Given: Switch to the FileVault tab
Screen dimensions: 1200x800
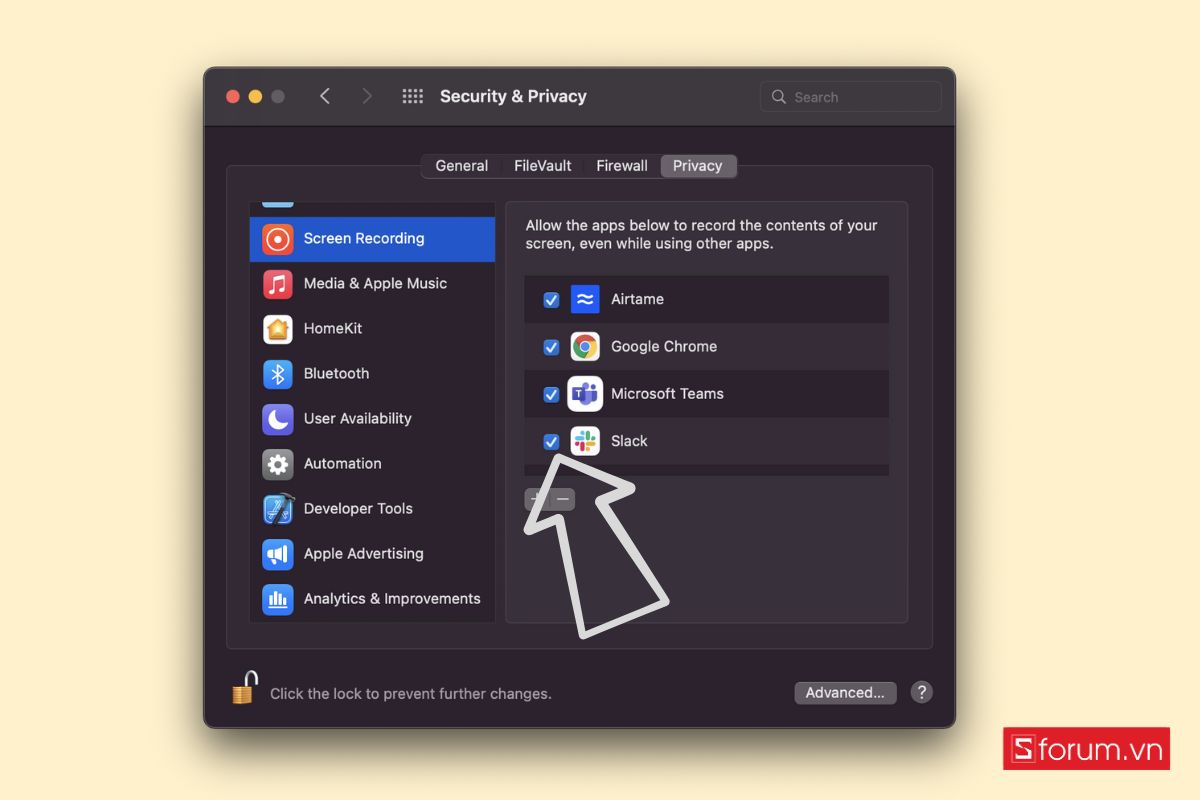Looking at the screenshot, I should (543, 166).
